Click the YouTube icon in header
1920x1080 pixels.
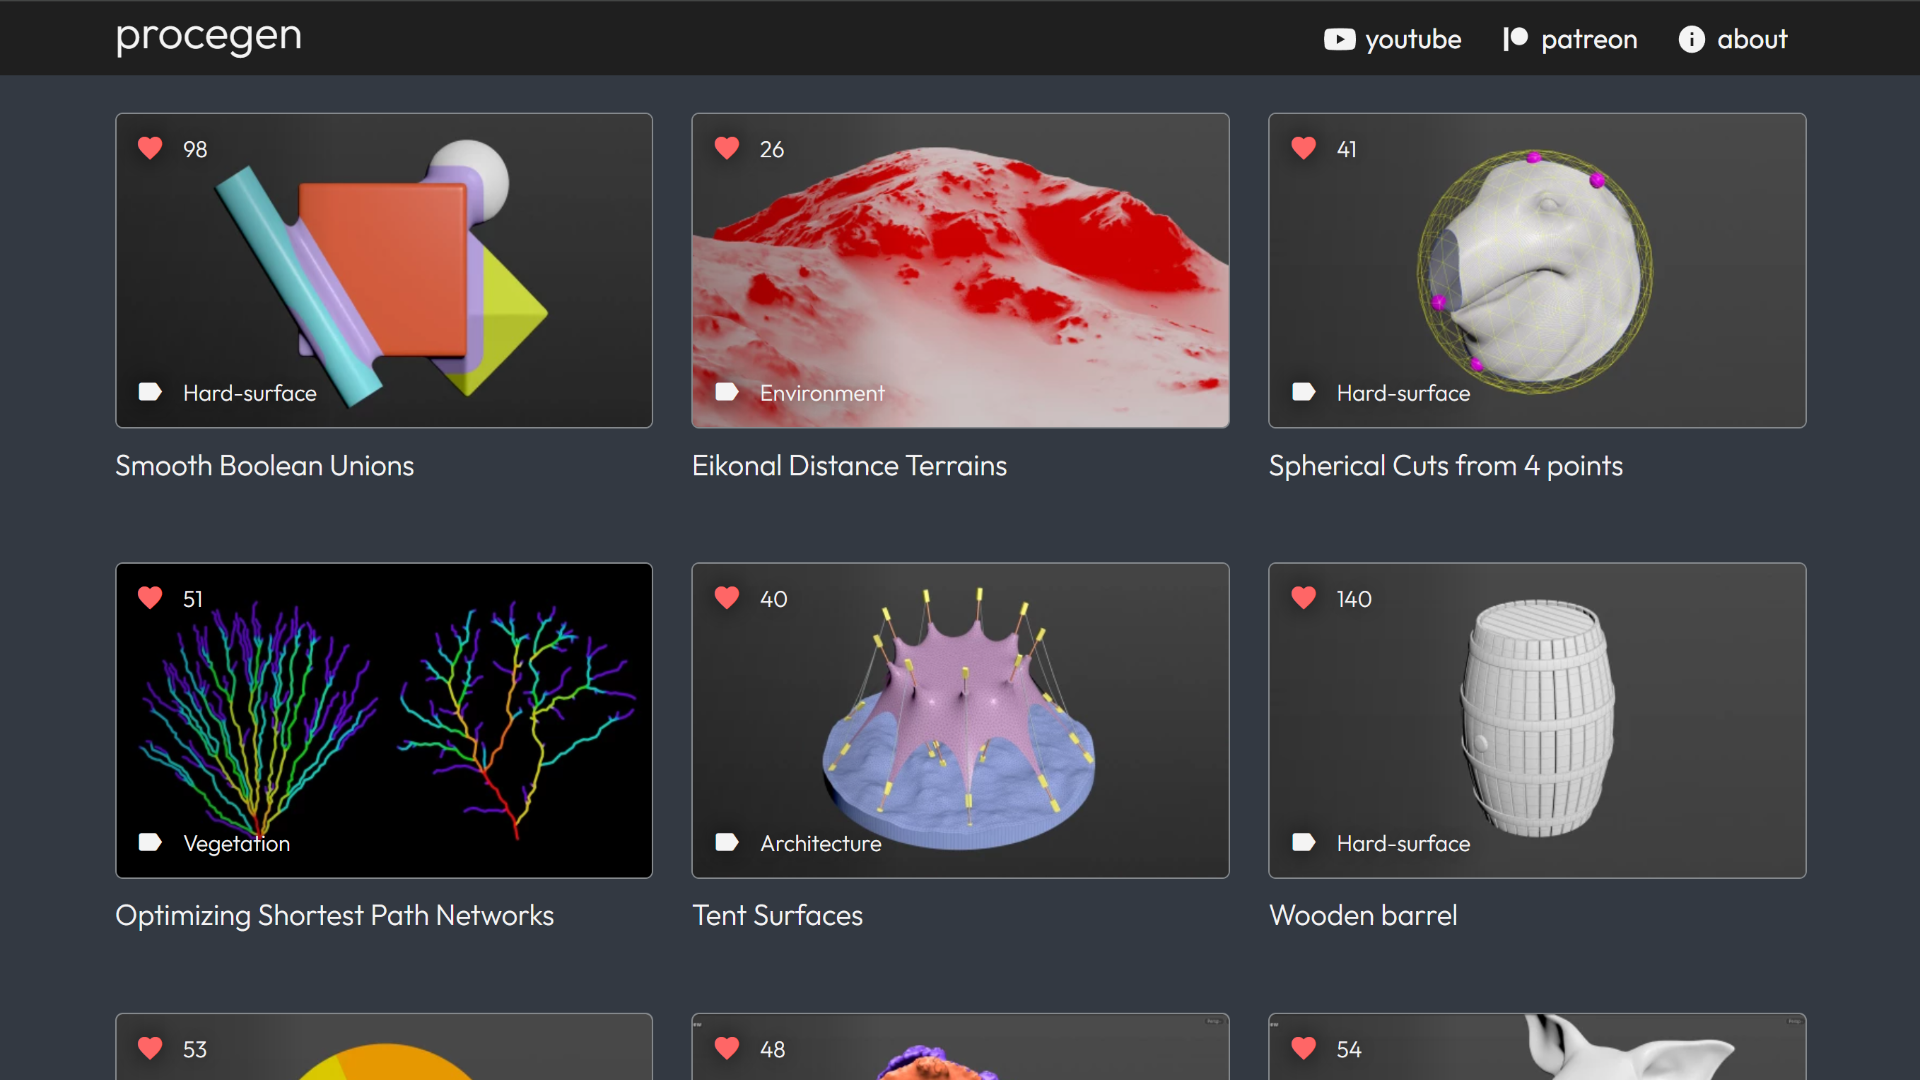pos(1339,39)
